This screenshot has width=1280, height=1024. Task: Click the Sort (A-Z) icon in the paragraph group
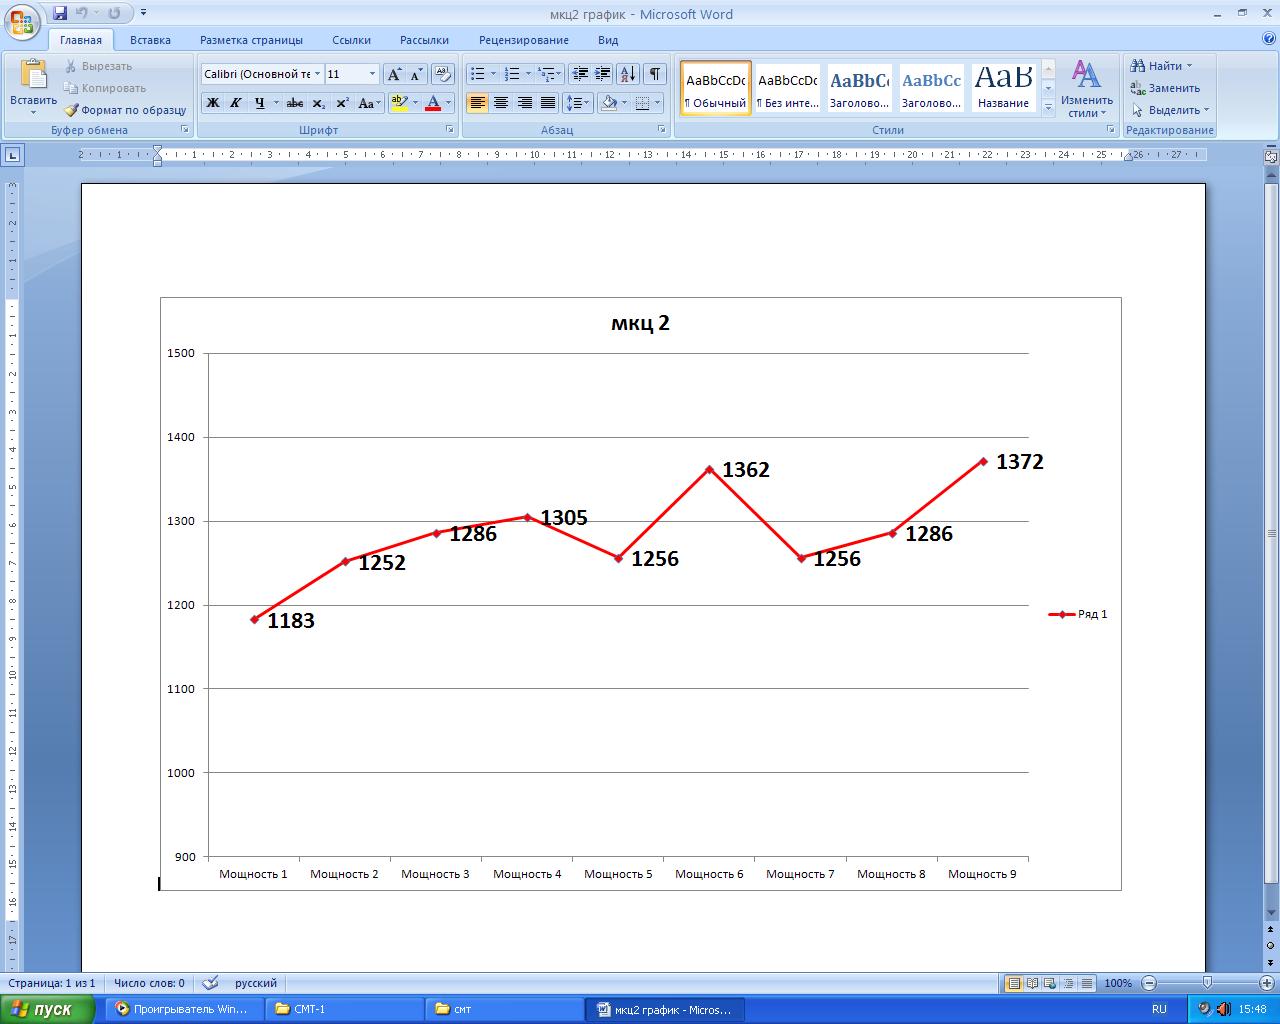click(628, 74)
